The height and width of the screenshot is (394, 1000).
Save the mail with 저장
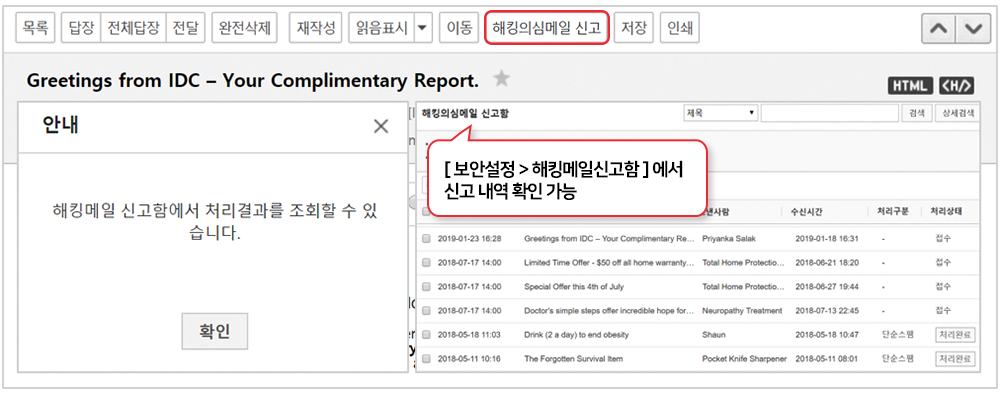pyautogui.click(x=634, y=28)
